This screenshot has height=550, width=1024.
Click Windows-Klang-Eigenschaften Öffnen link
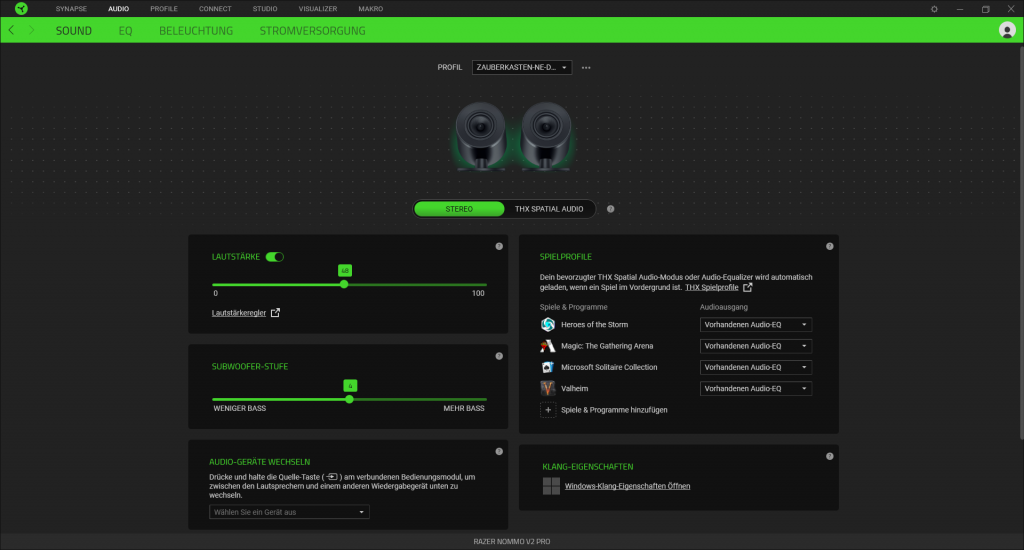(628, 486)
